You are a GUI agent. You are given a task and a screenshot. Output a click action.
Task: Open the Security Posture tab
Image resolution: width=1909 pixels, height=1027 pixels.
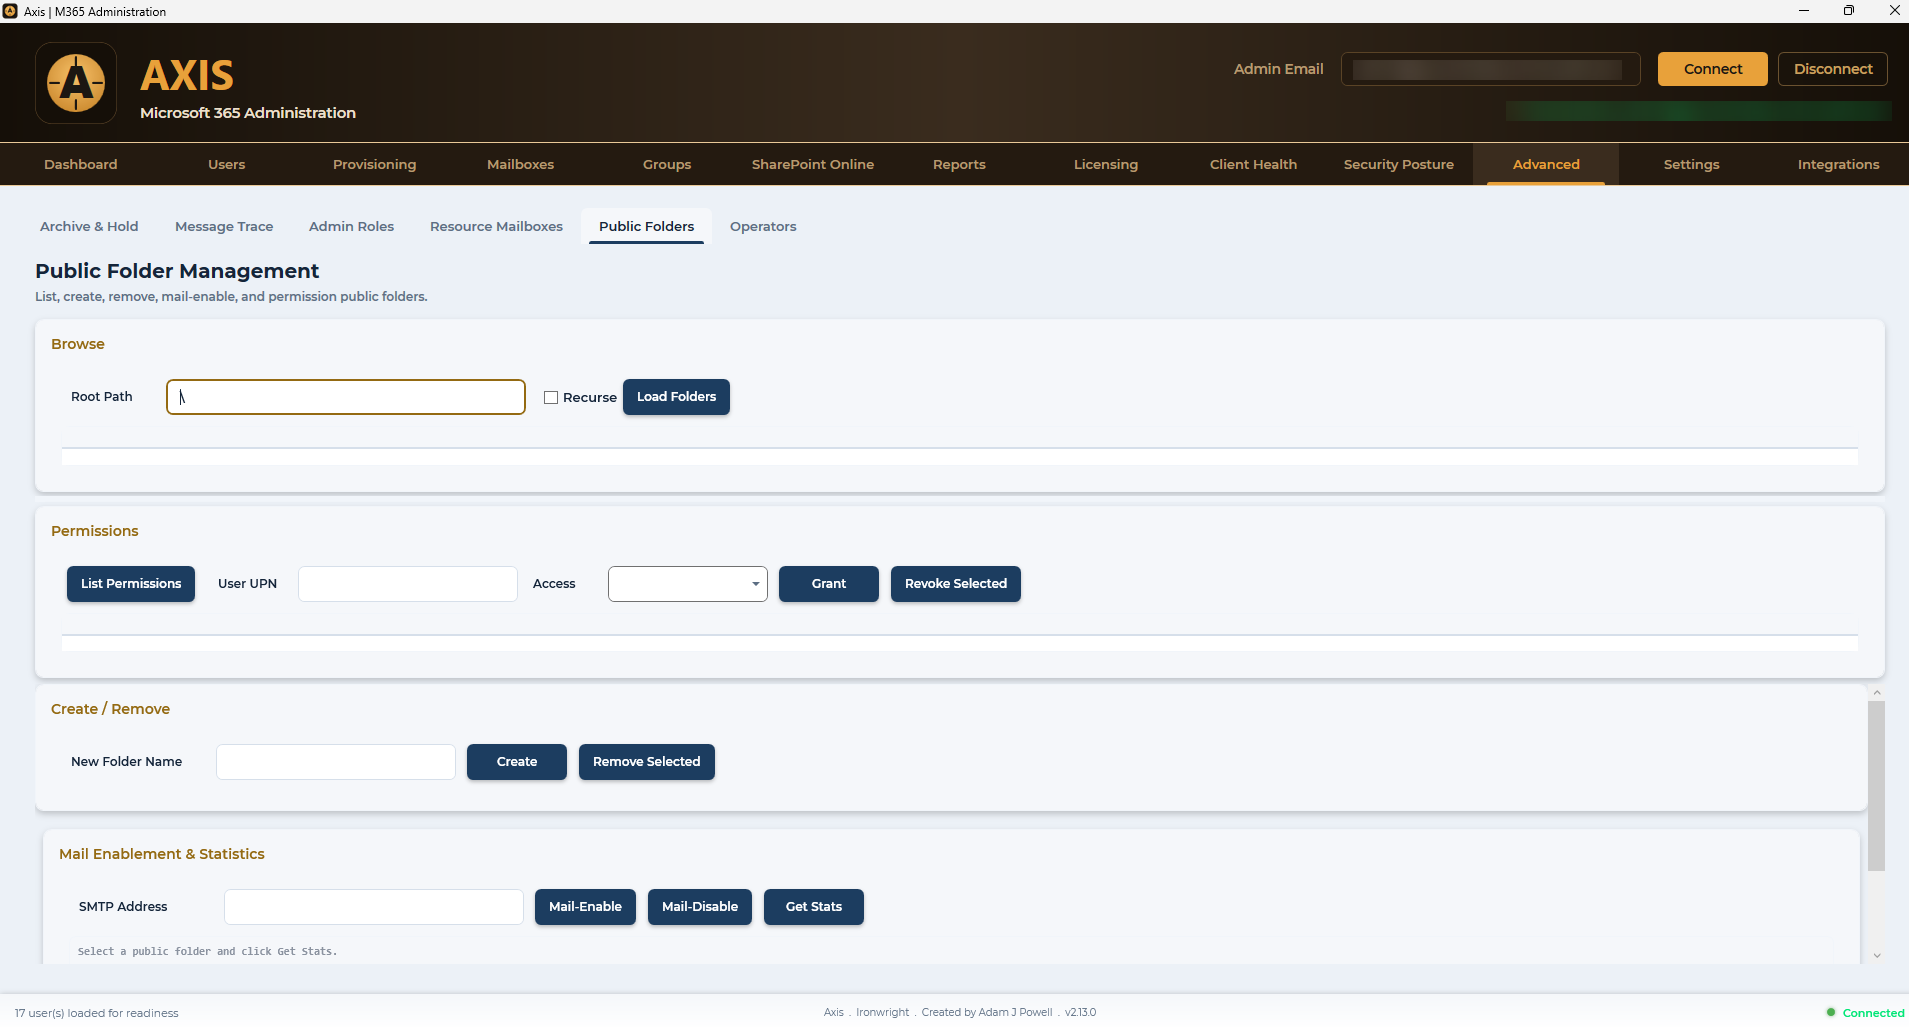click(x=1399, y=164)
